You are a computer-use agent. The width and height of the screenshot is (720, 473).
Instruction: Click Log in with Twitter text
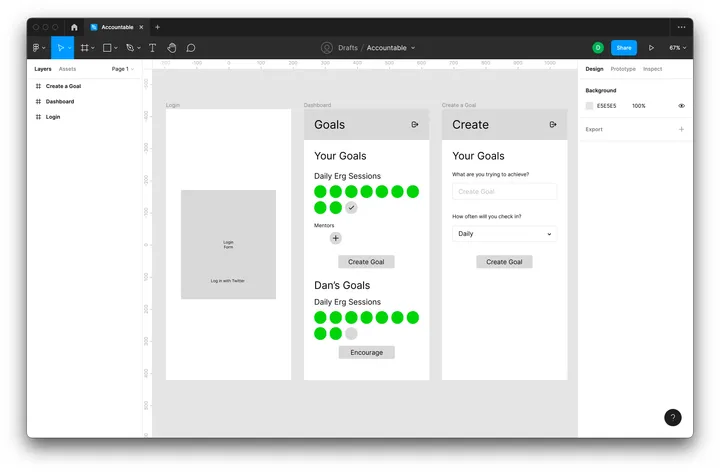(x=228, y=281)
